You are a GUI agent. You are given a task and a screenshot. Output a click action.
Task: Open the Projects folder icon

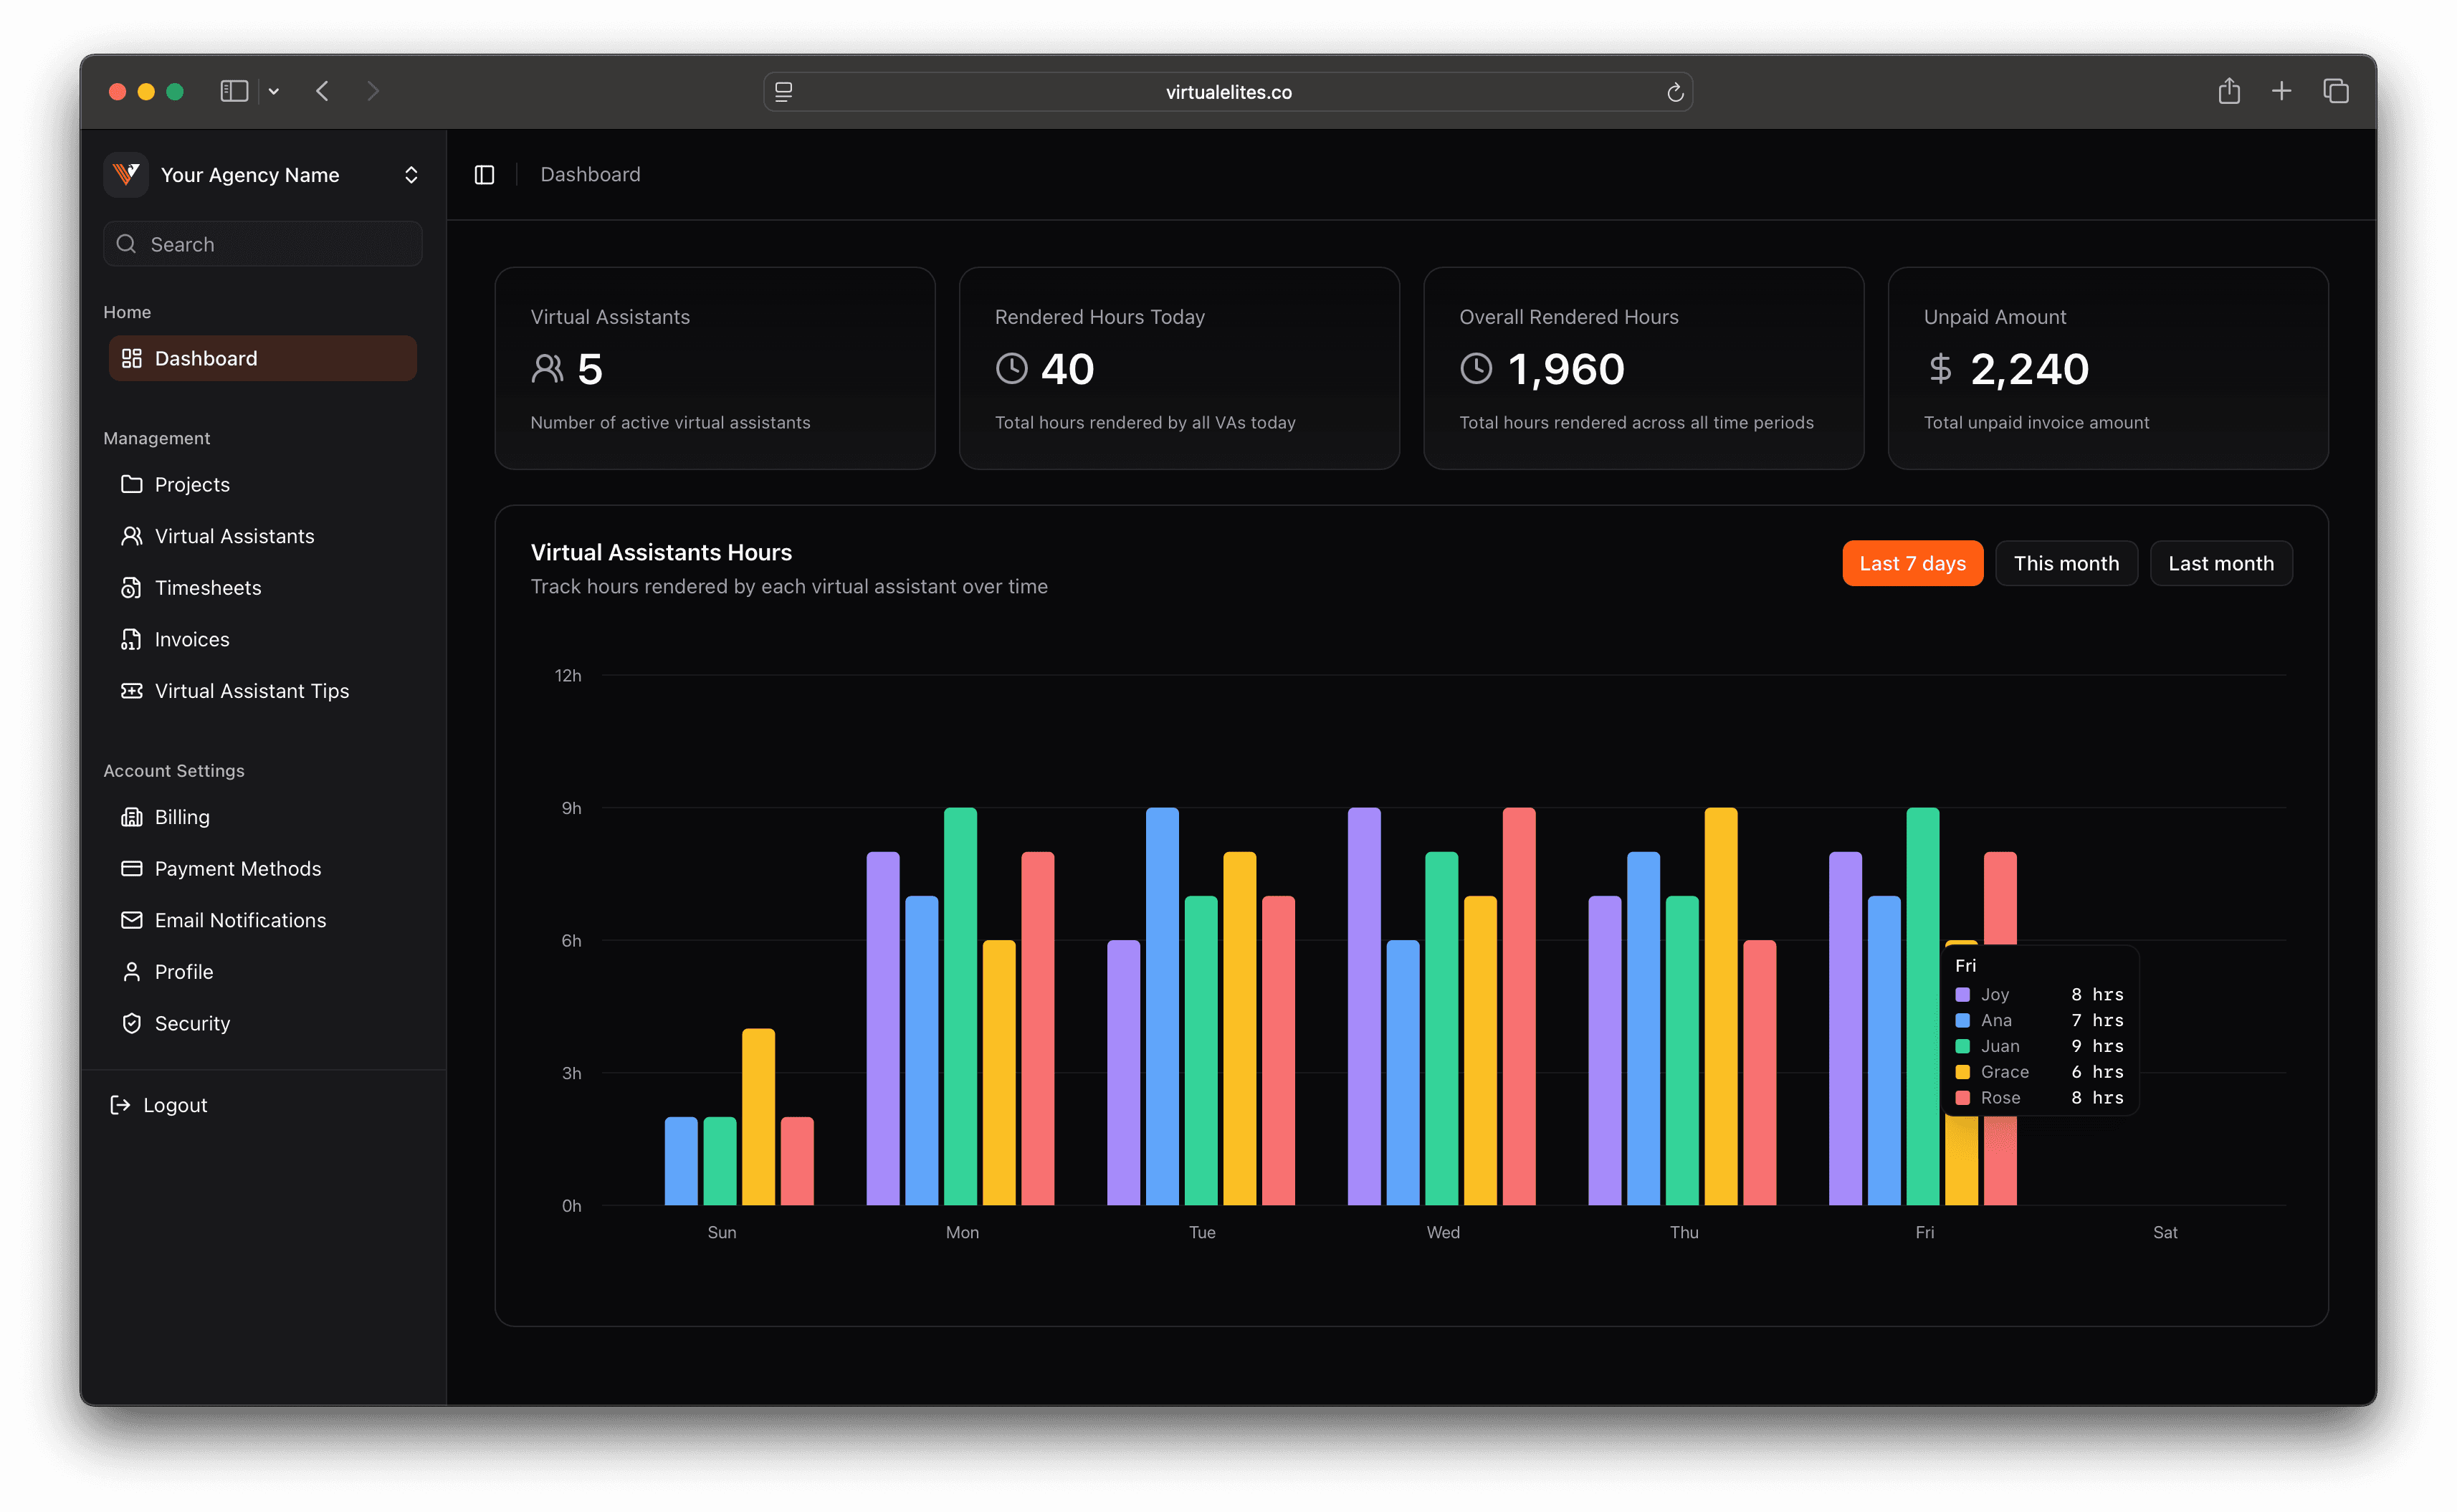coord(132,484)
